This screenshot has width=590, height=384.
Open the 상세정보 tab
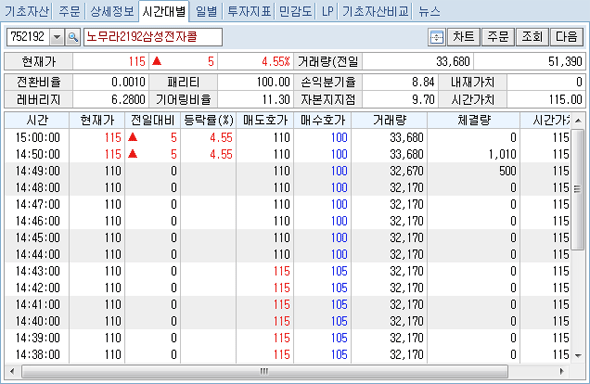(x=112, y=11)
